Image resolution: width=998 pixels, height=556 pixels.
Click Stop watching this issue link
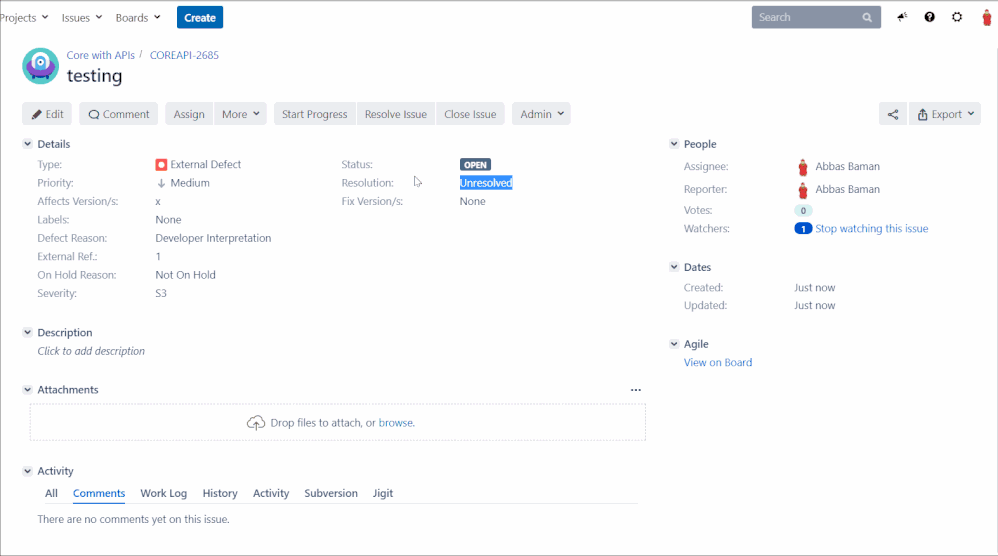[x=871, y=228]
